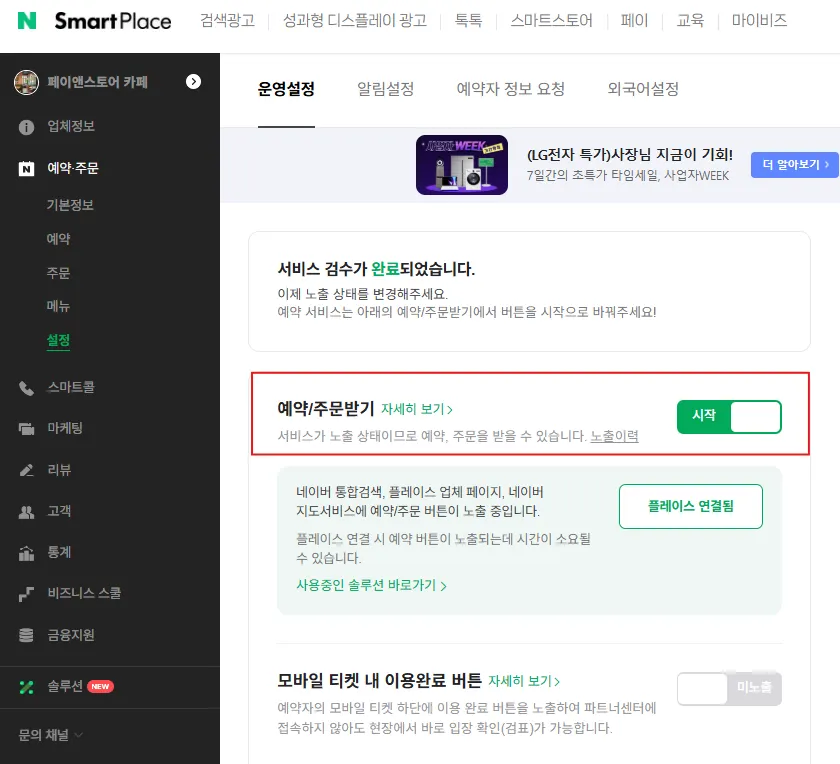Viewport: 840px width, 764px height.
Task: Open 자세히 보기 next to 모바일 티켓 내 이용완료 버튼
Action: click(x=524, y=681)
